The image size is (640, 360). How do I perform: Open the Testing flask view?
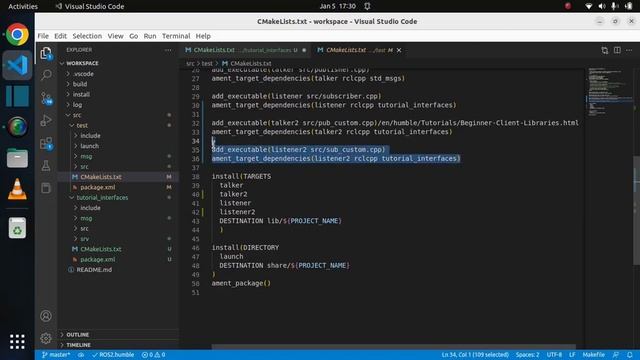[46, 165]
